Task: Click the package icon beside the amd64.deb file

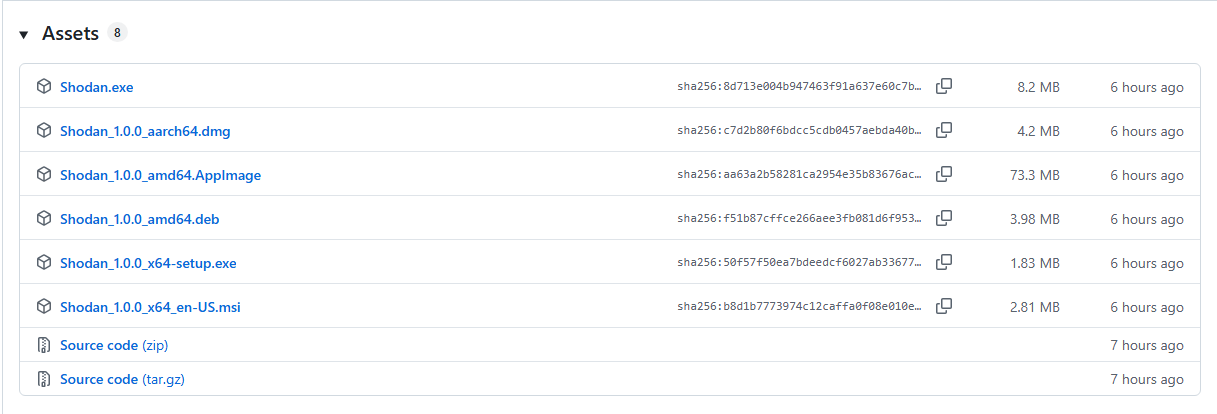Action: pyautogui.click(x=44, y=219)
